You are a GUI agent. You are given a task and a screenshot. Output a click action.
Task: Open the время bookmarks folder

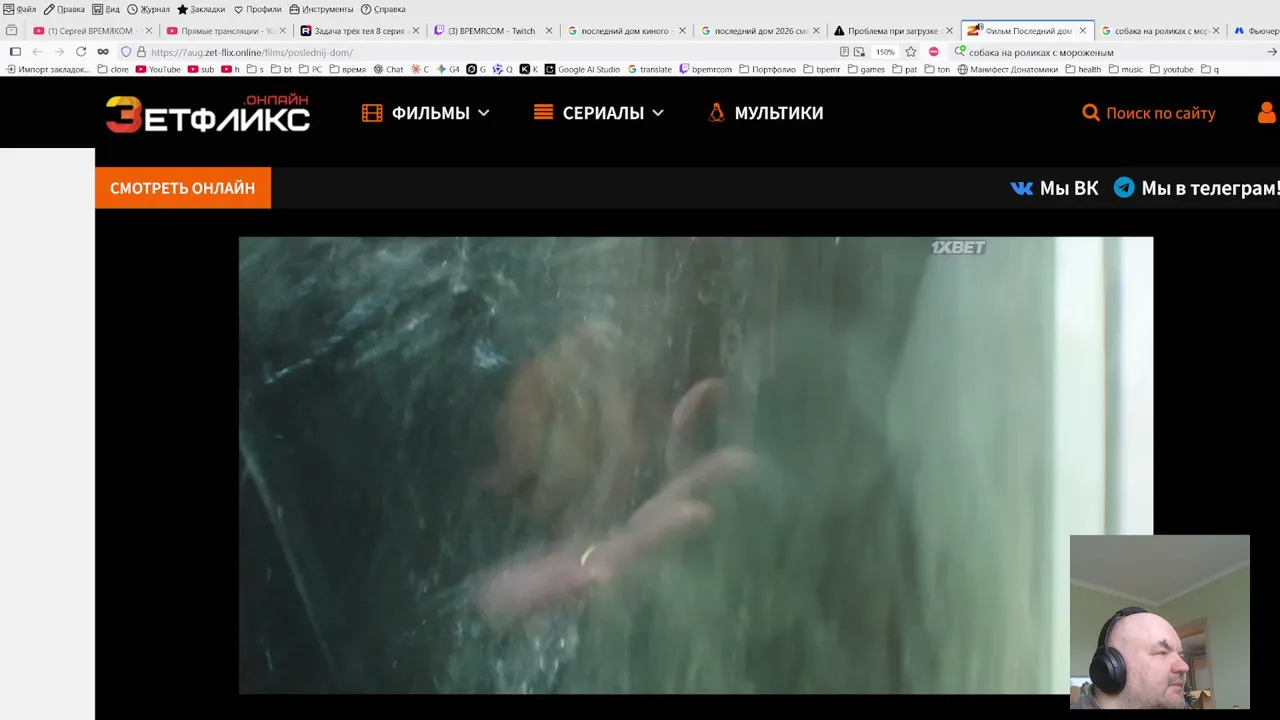[347, 70]
